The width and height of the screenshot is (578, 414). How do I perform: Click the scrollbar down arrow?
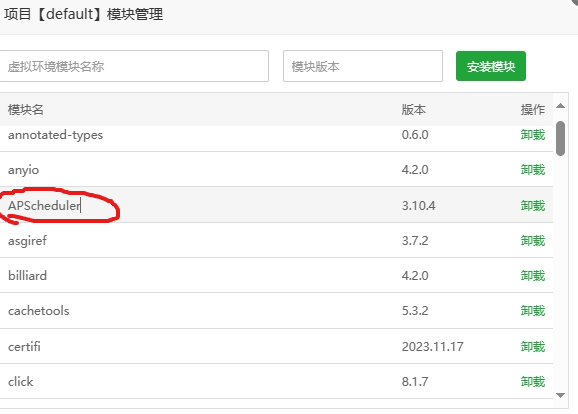pyautogui.click(x=561, y=395)
